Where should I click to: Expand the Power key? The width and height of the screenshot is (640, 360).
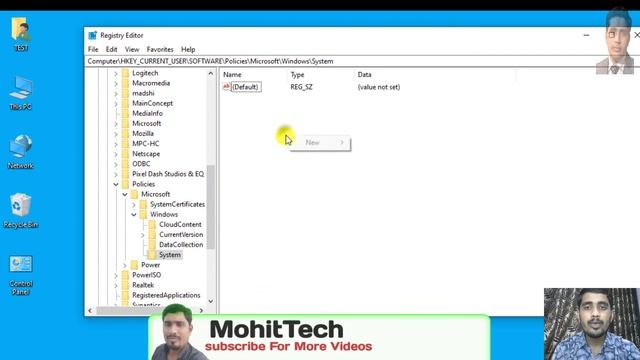point(125,265)
